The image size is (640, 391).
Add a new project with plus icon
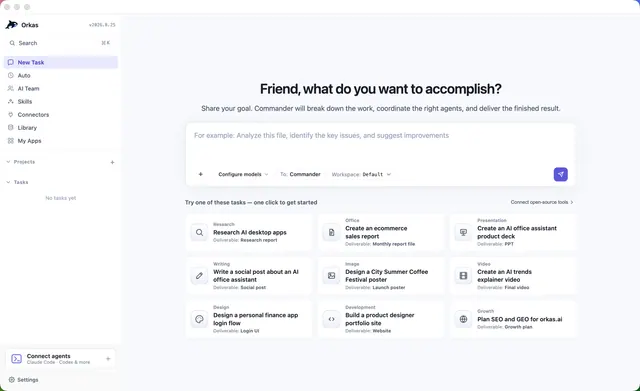112,162
